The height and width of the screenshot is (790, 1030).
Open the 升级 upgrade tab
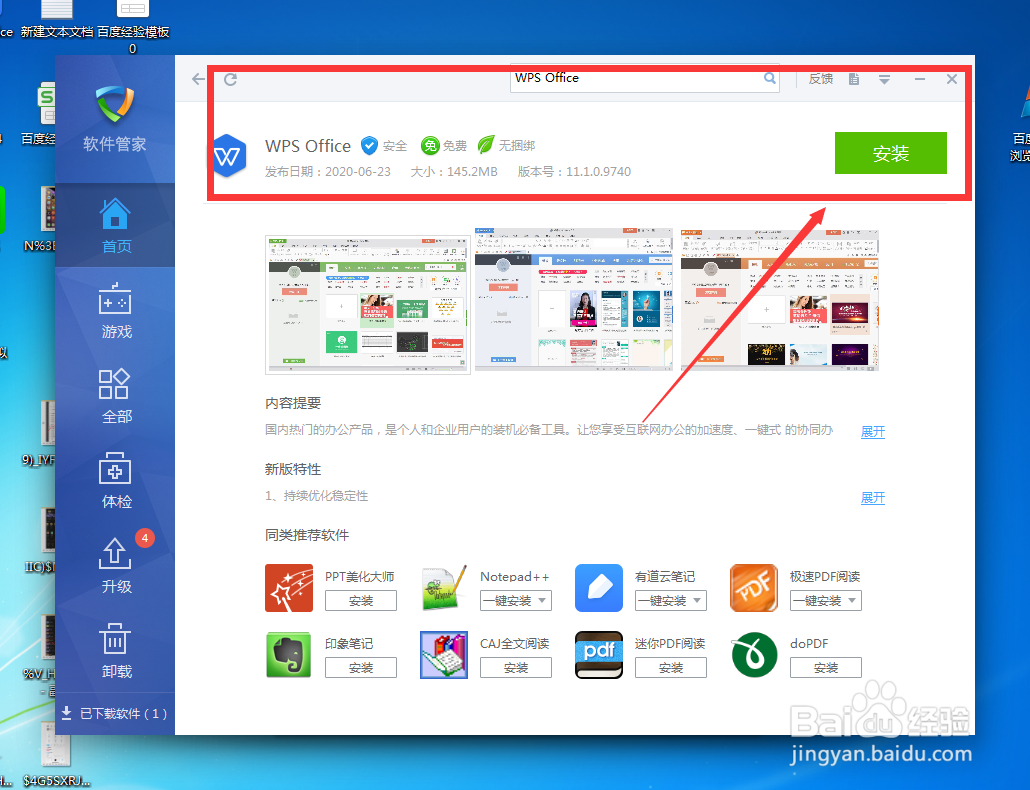[x=116, y=565]
